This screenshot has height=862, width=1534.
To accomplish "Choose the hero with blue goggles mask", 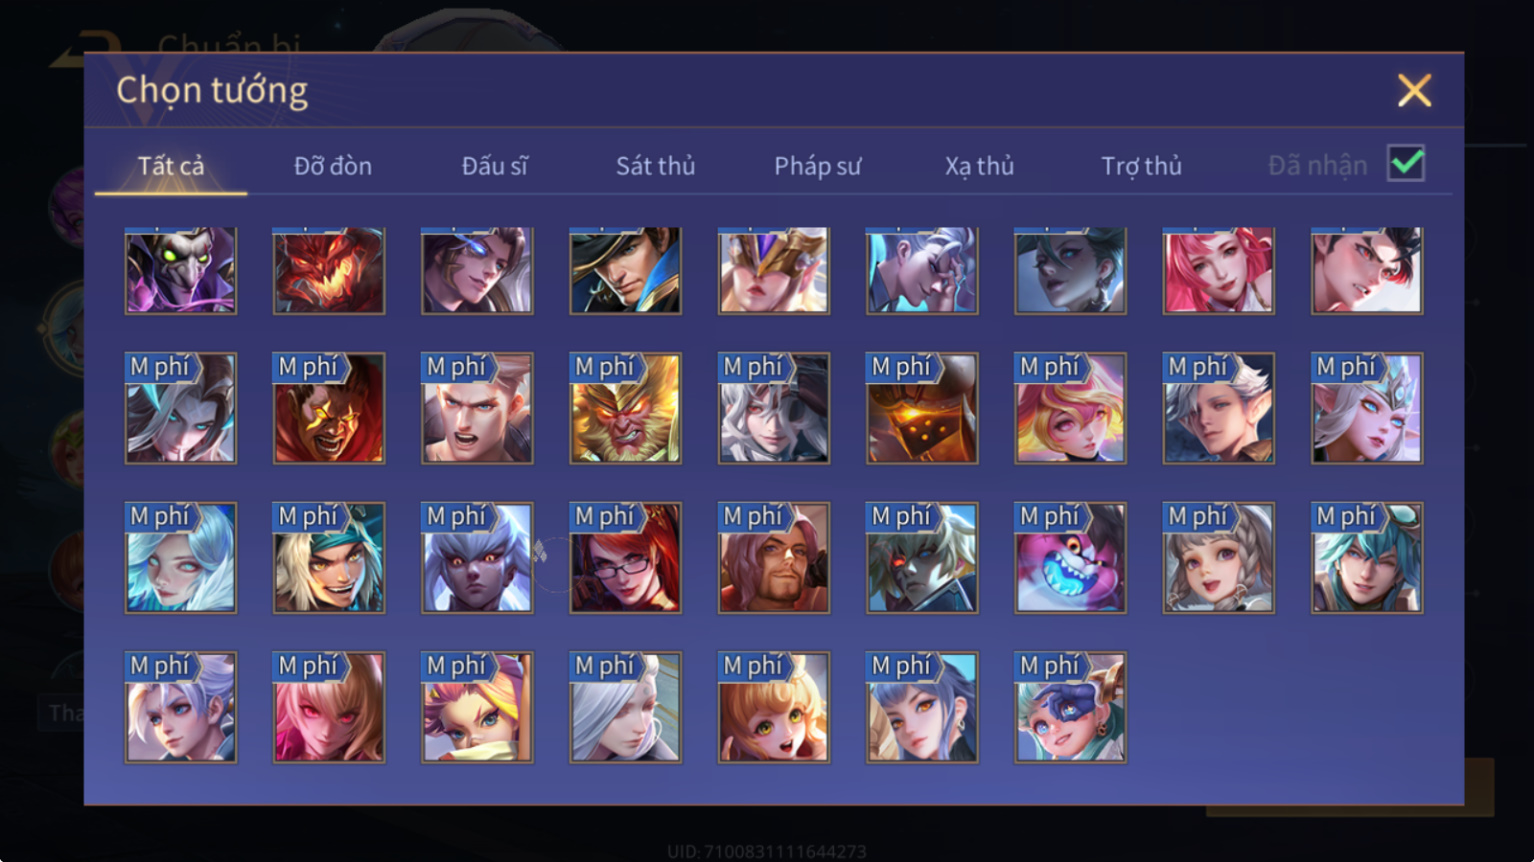I will [1070, 708].
